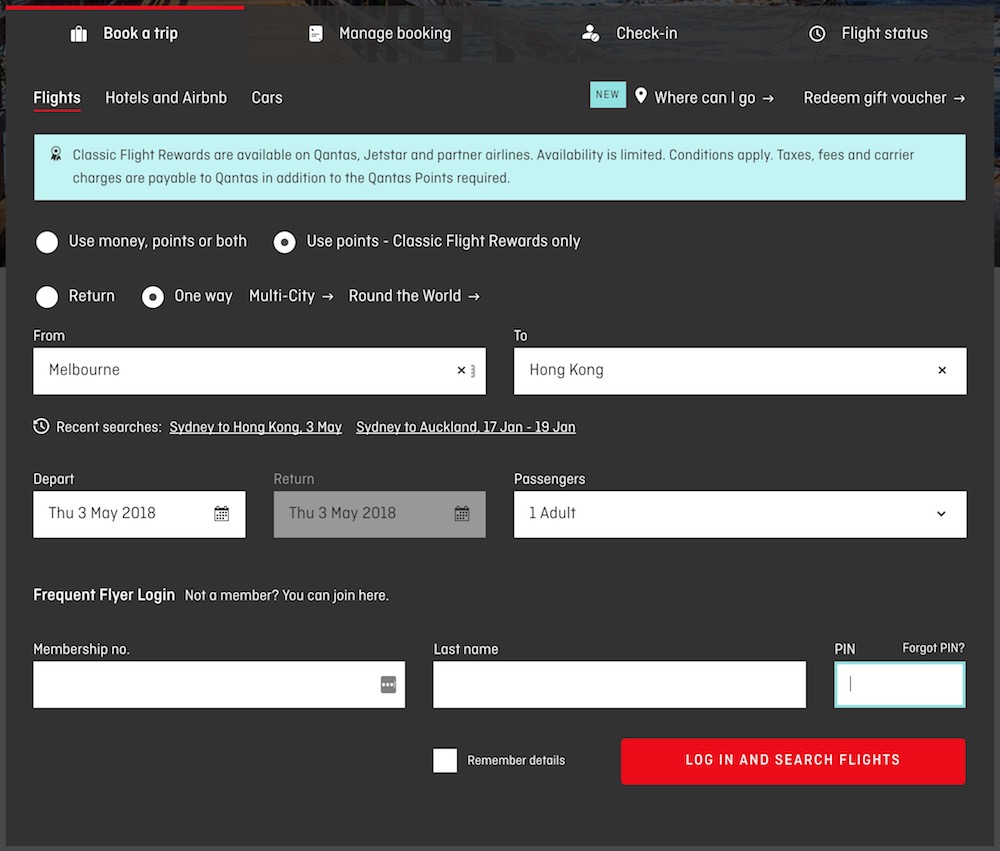Click the Classic Flight Rewards notice text
The height and width of the screenshot is (851, 1000).
pyautogui.click(x=493, y=166)
